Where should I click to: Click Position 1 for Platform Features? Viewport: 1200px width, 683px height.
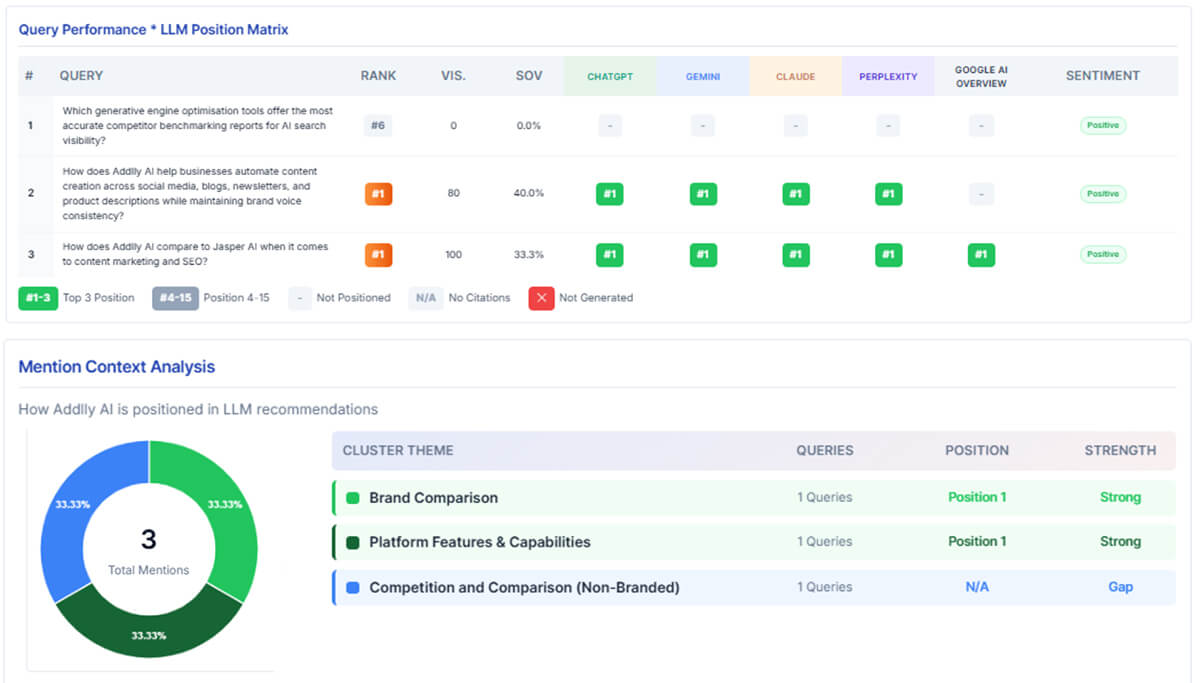tap(977, 541)
